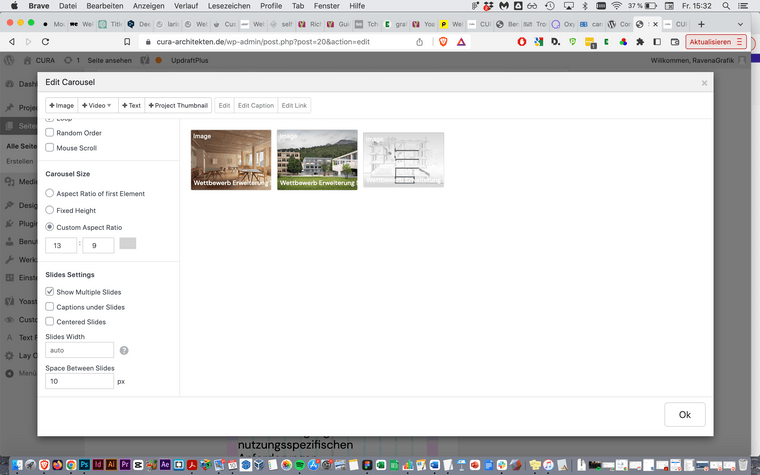The width and height of the screenshot is (760, 475).
Task: Select the first carousel image thumbnail
Action: coord(230,158)
